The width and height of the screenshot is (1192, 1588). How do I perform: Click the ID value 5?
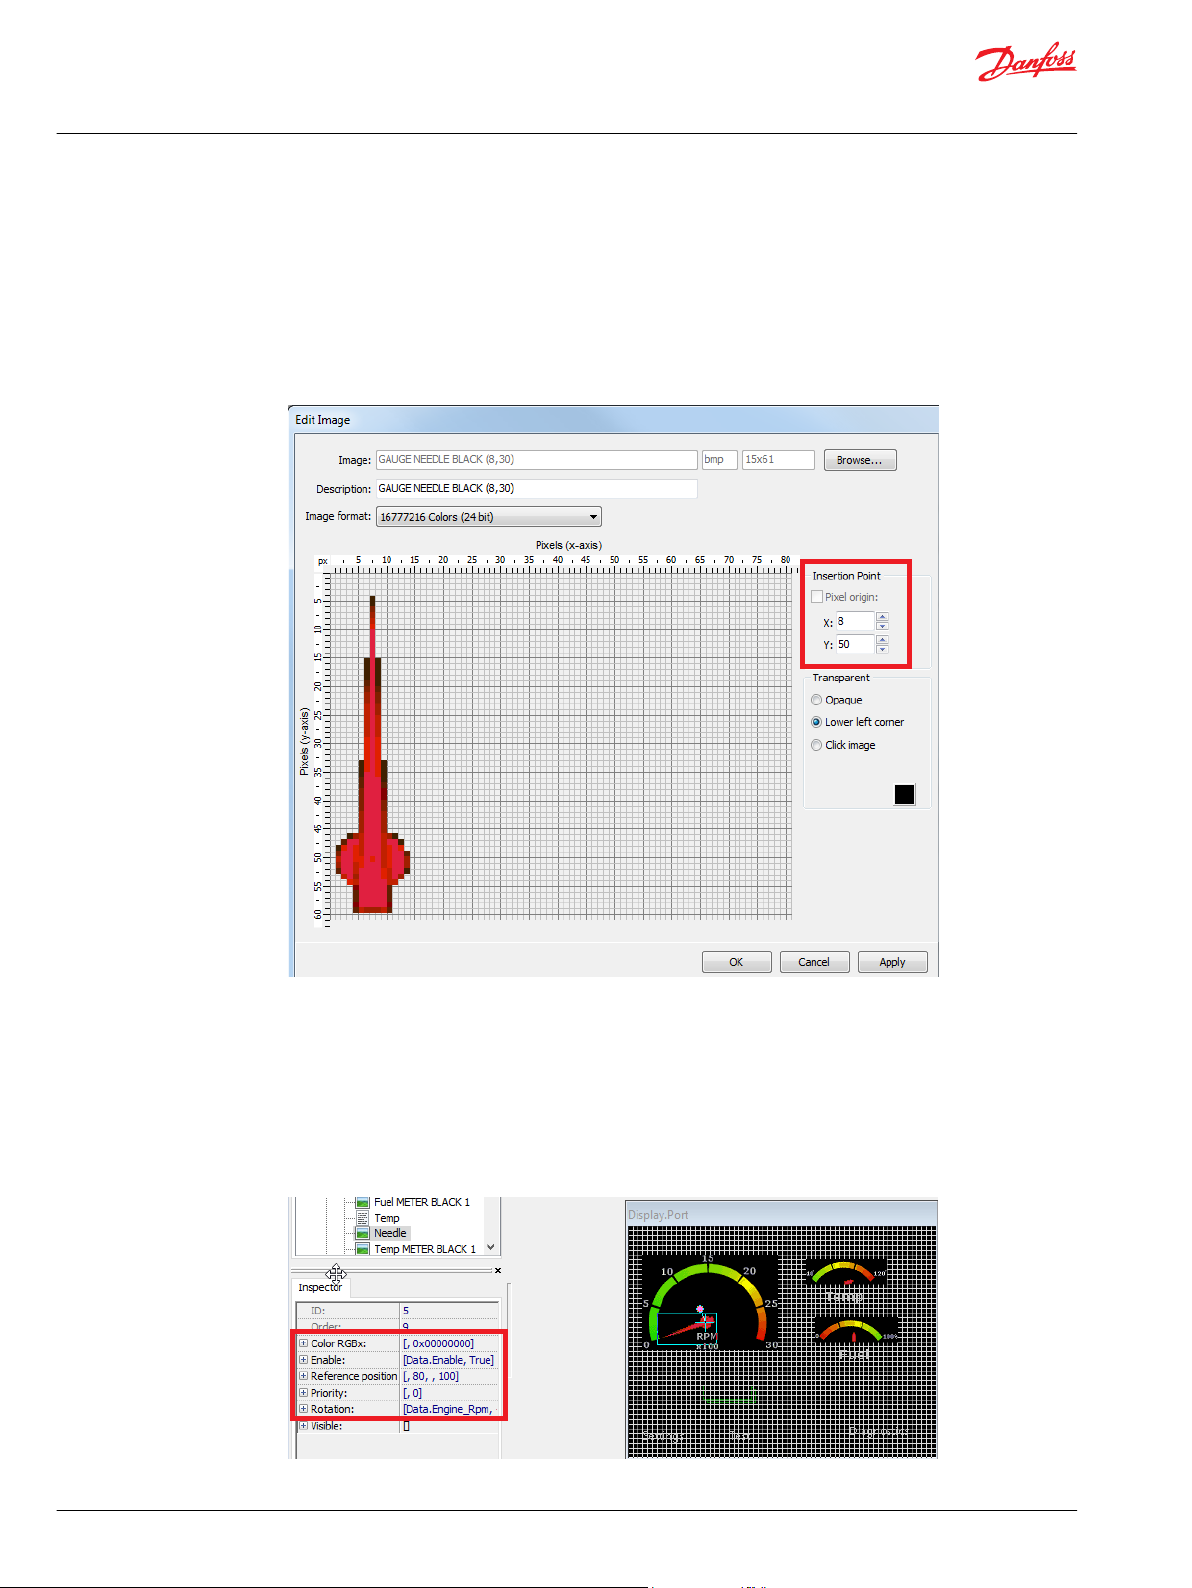[406, 1310]
